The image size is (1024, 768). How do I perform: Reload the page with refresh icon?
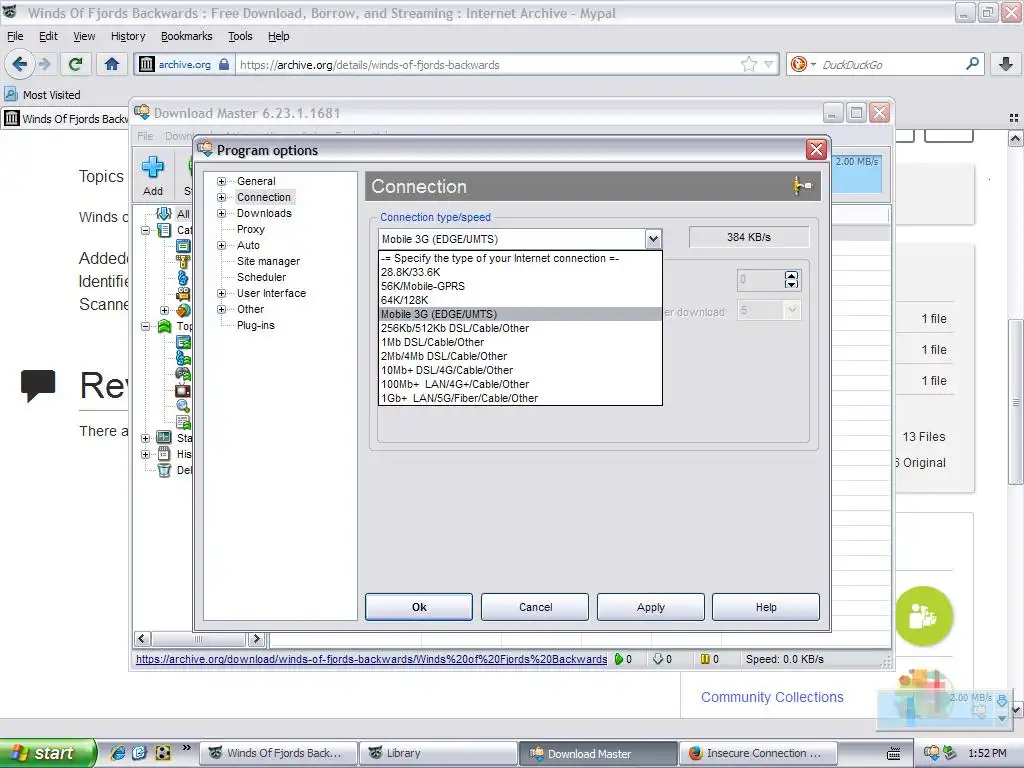[76, 64]
